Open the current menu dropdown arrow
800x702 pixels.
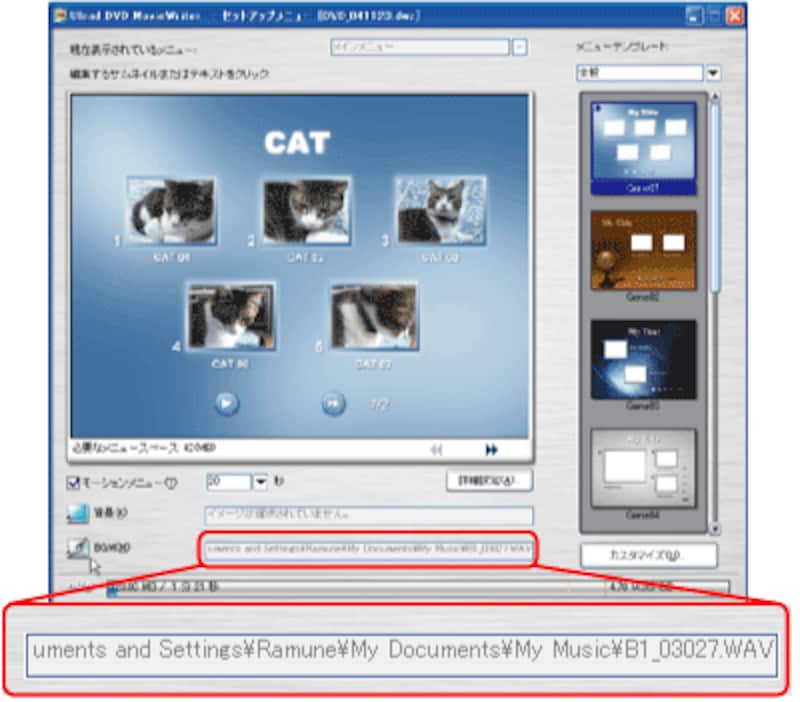point(519,47)
